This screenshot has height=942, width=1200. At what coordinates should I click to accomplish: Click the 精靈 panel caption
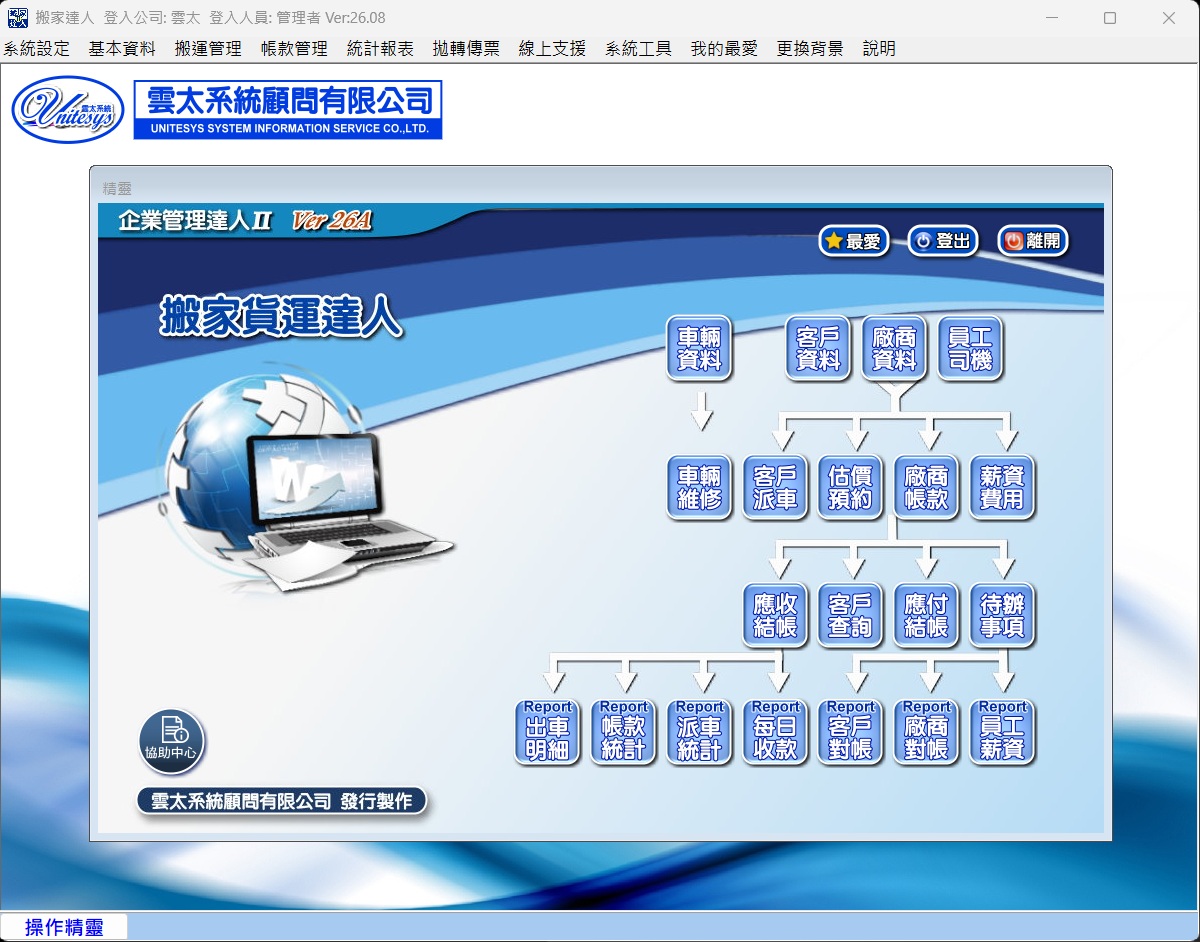[117, 188]
